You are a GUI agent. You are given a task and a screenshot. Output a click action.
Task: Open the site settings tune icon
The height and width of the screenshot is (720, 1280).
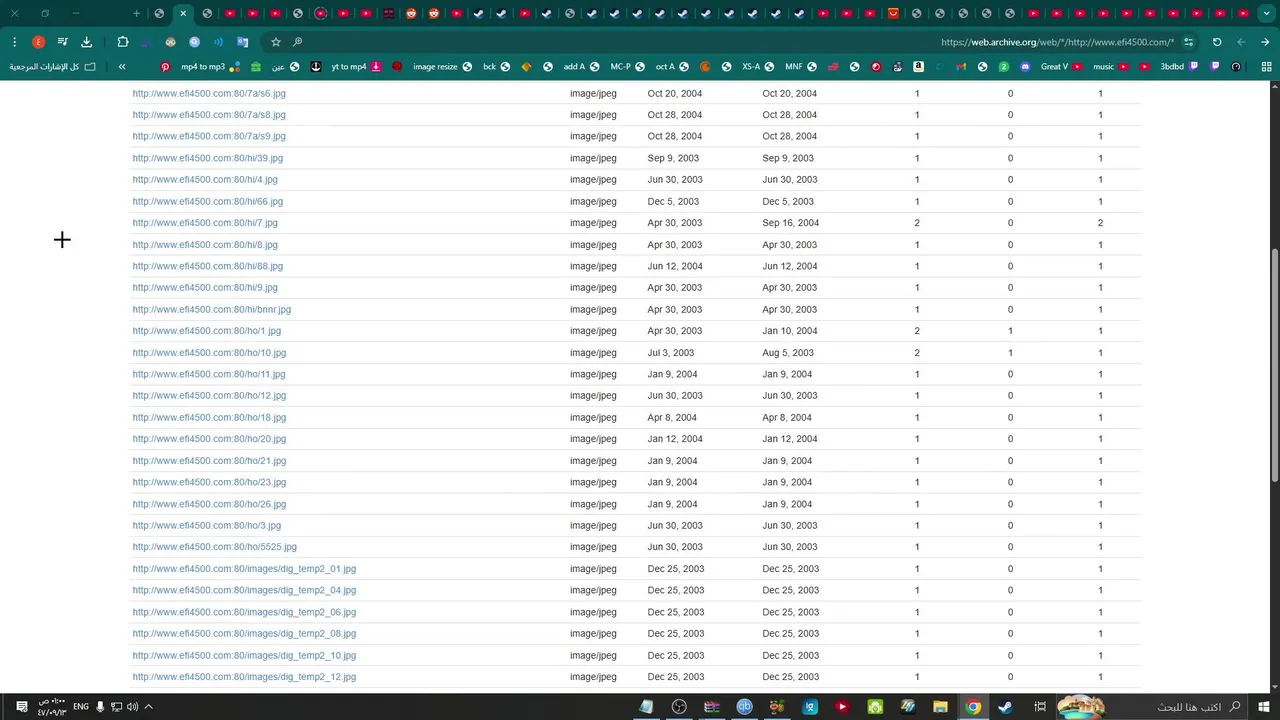click(x=1188, y=42)
